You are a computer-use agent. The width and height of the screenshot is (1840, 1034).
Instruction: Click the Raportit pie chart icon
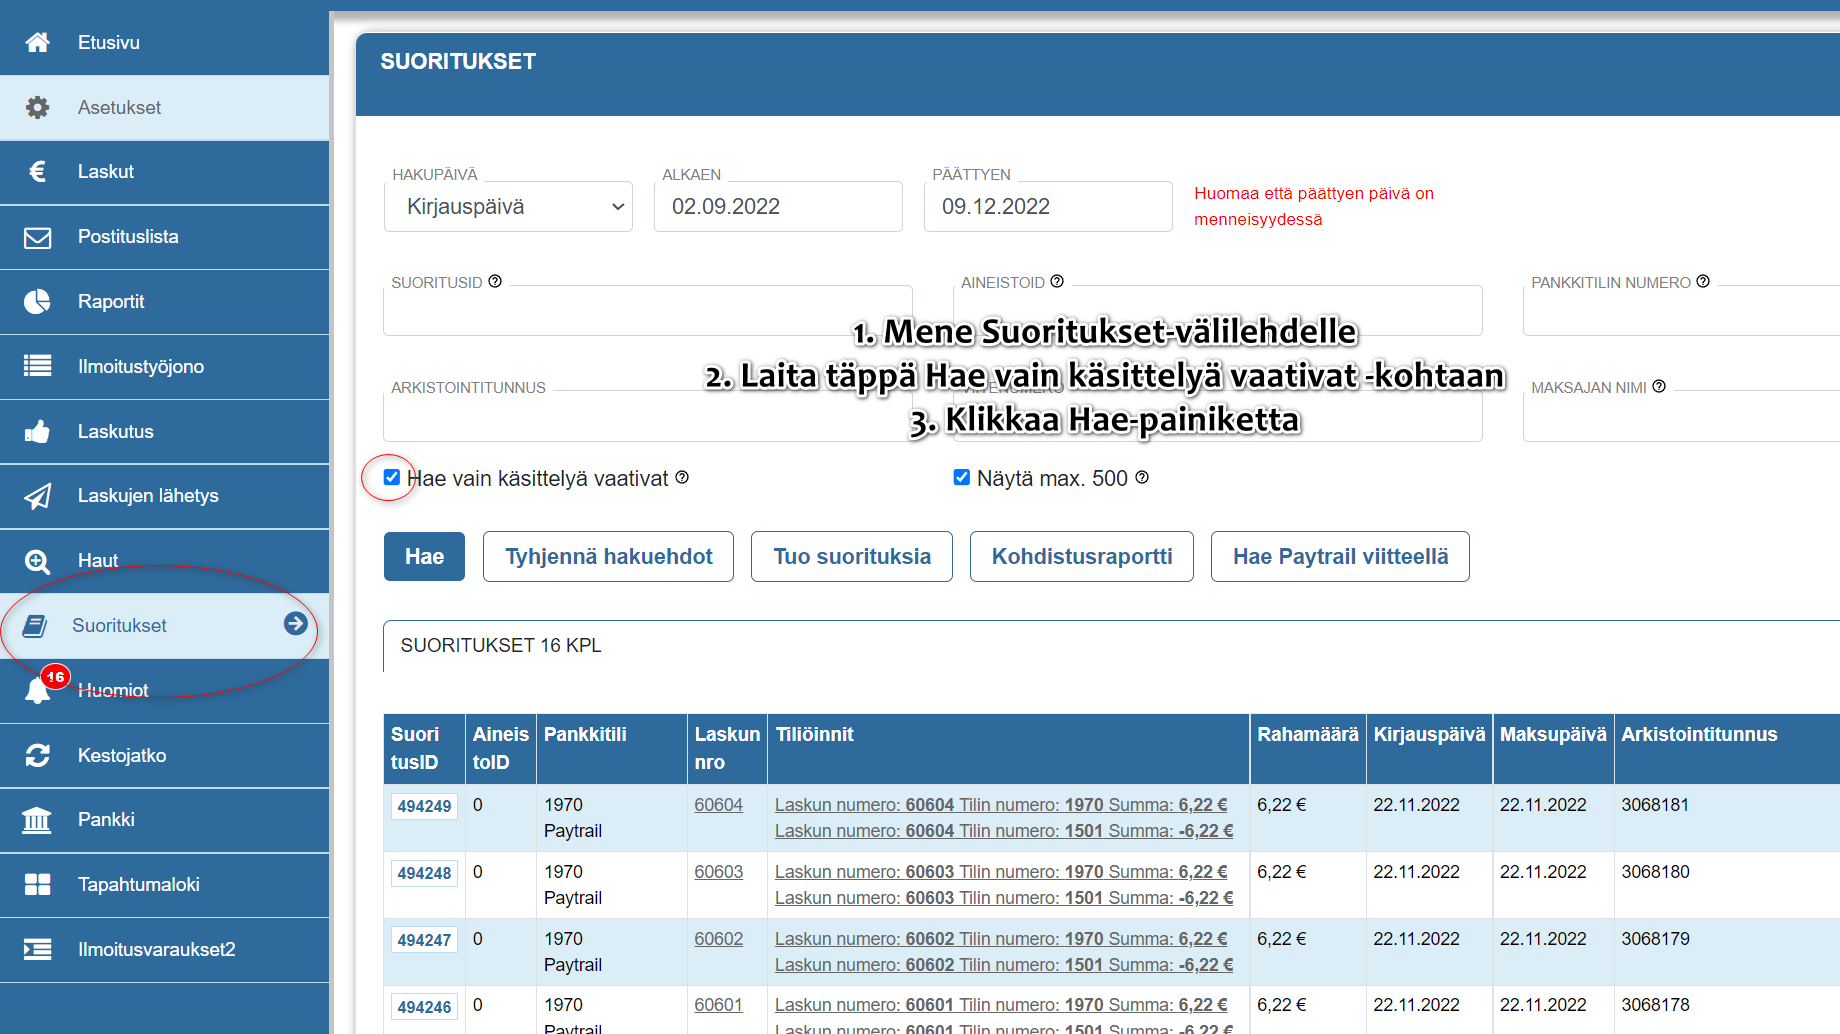37,302
